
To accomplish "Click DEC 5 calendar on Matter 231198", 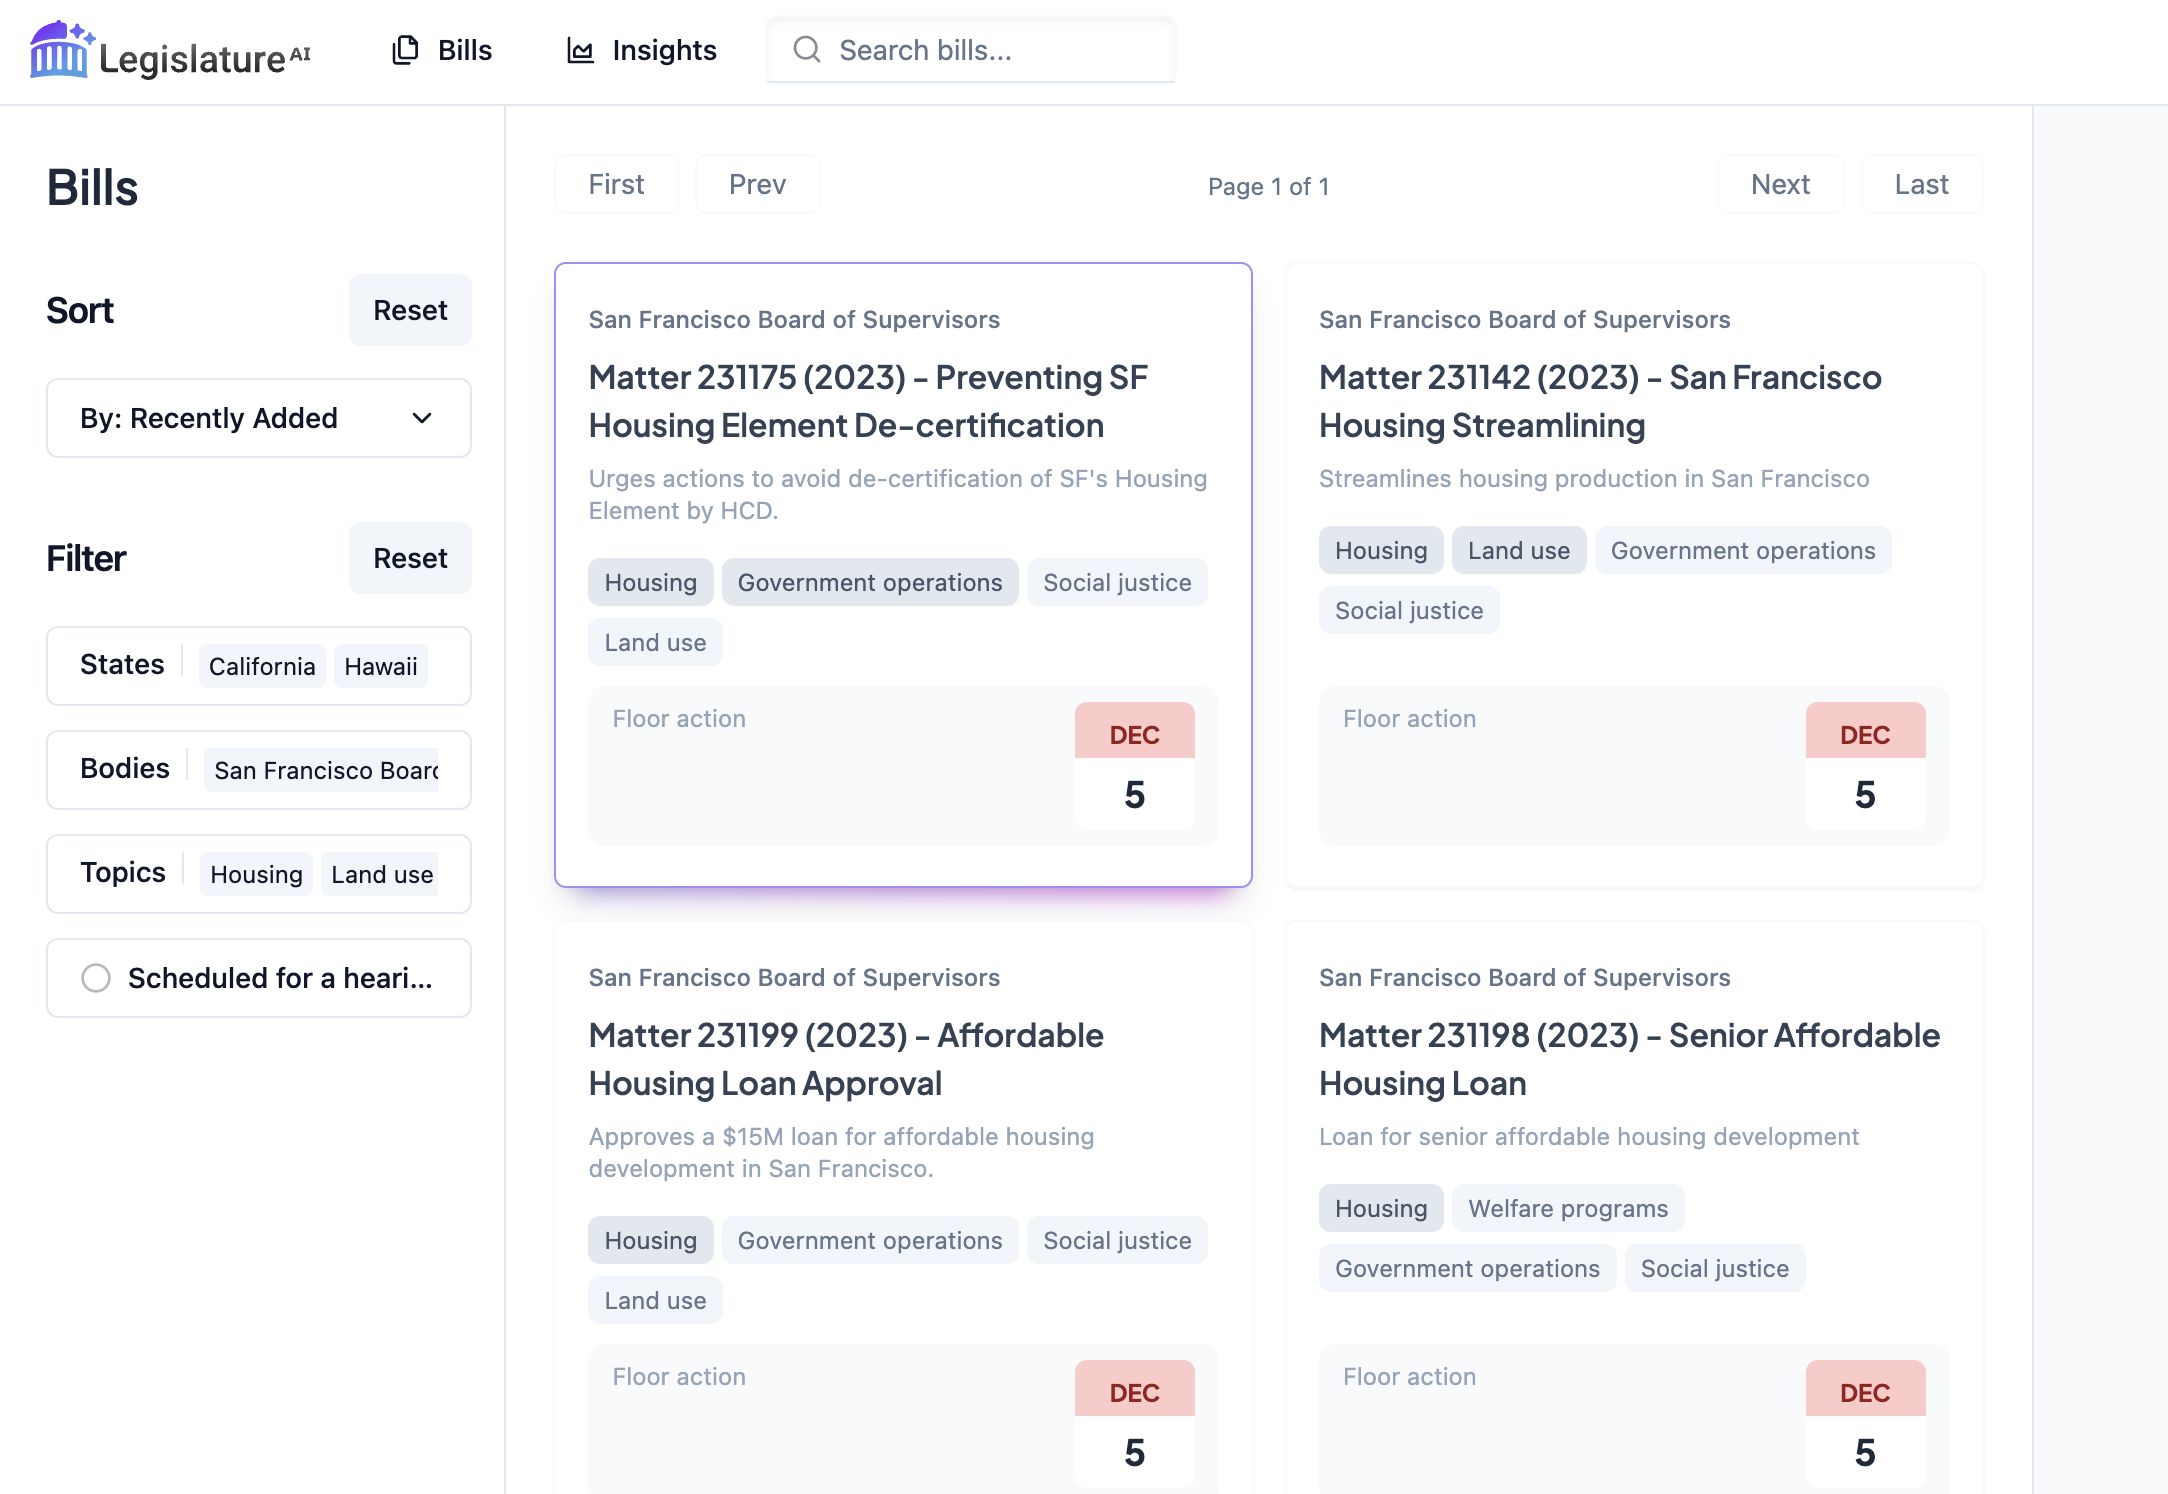I will pos(1864,1424).
